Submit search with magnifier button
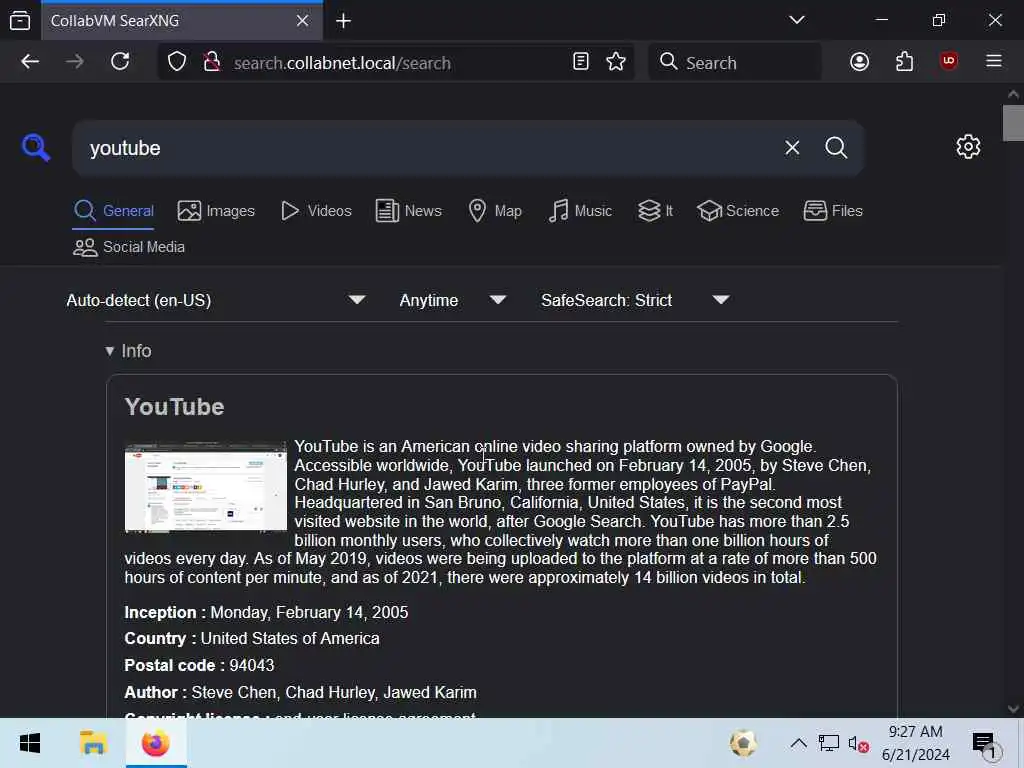Viewport: 1024px width, 768px height. (836, 148)
